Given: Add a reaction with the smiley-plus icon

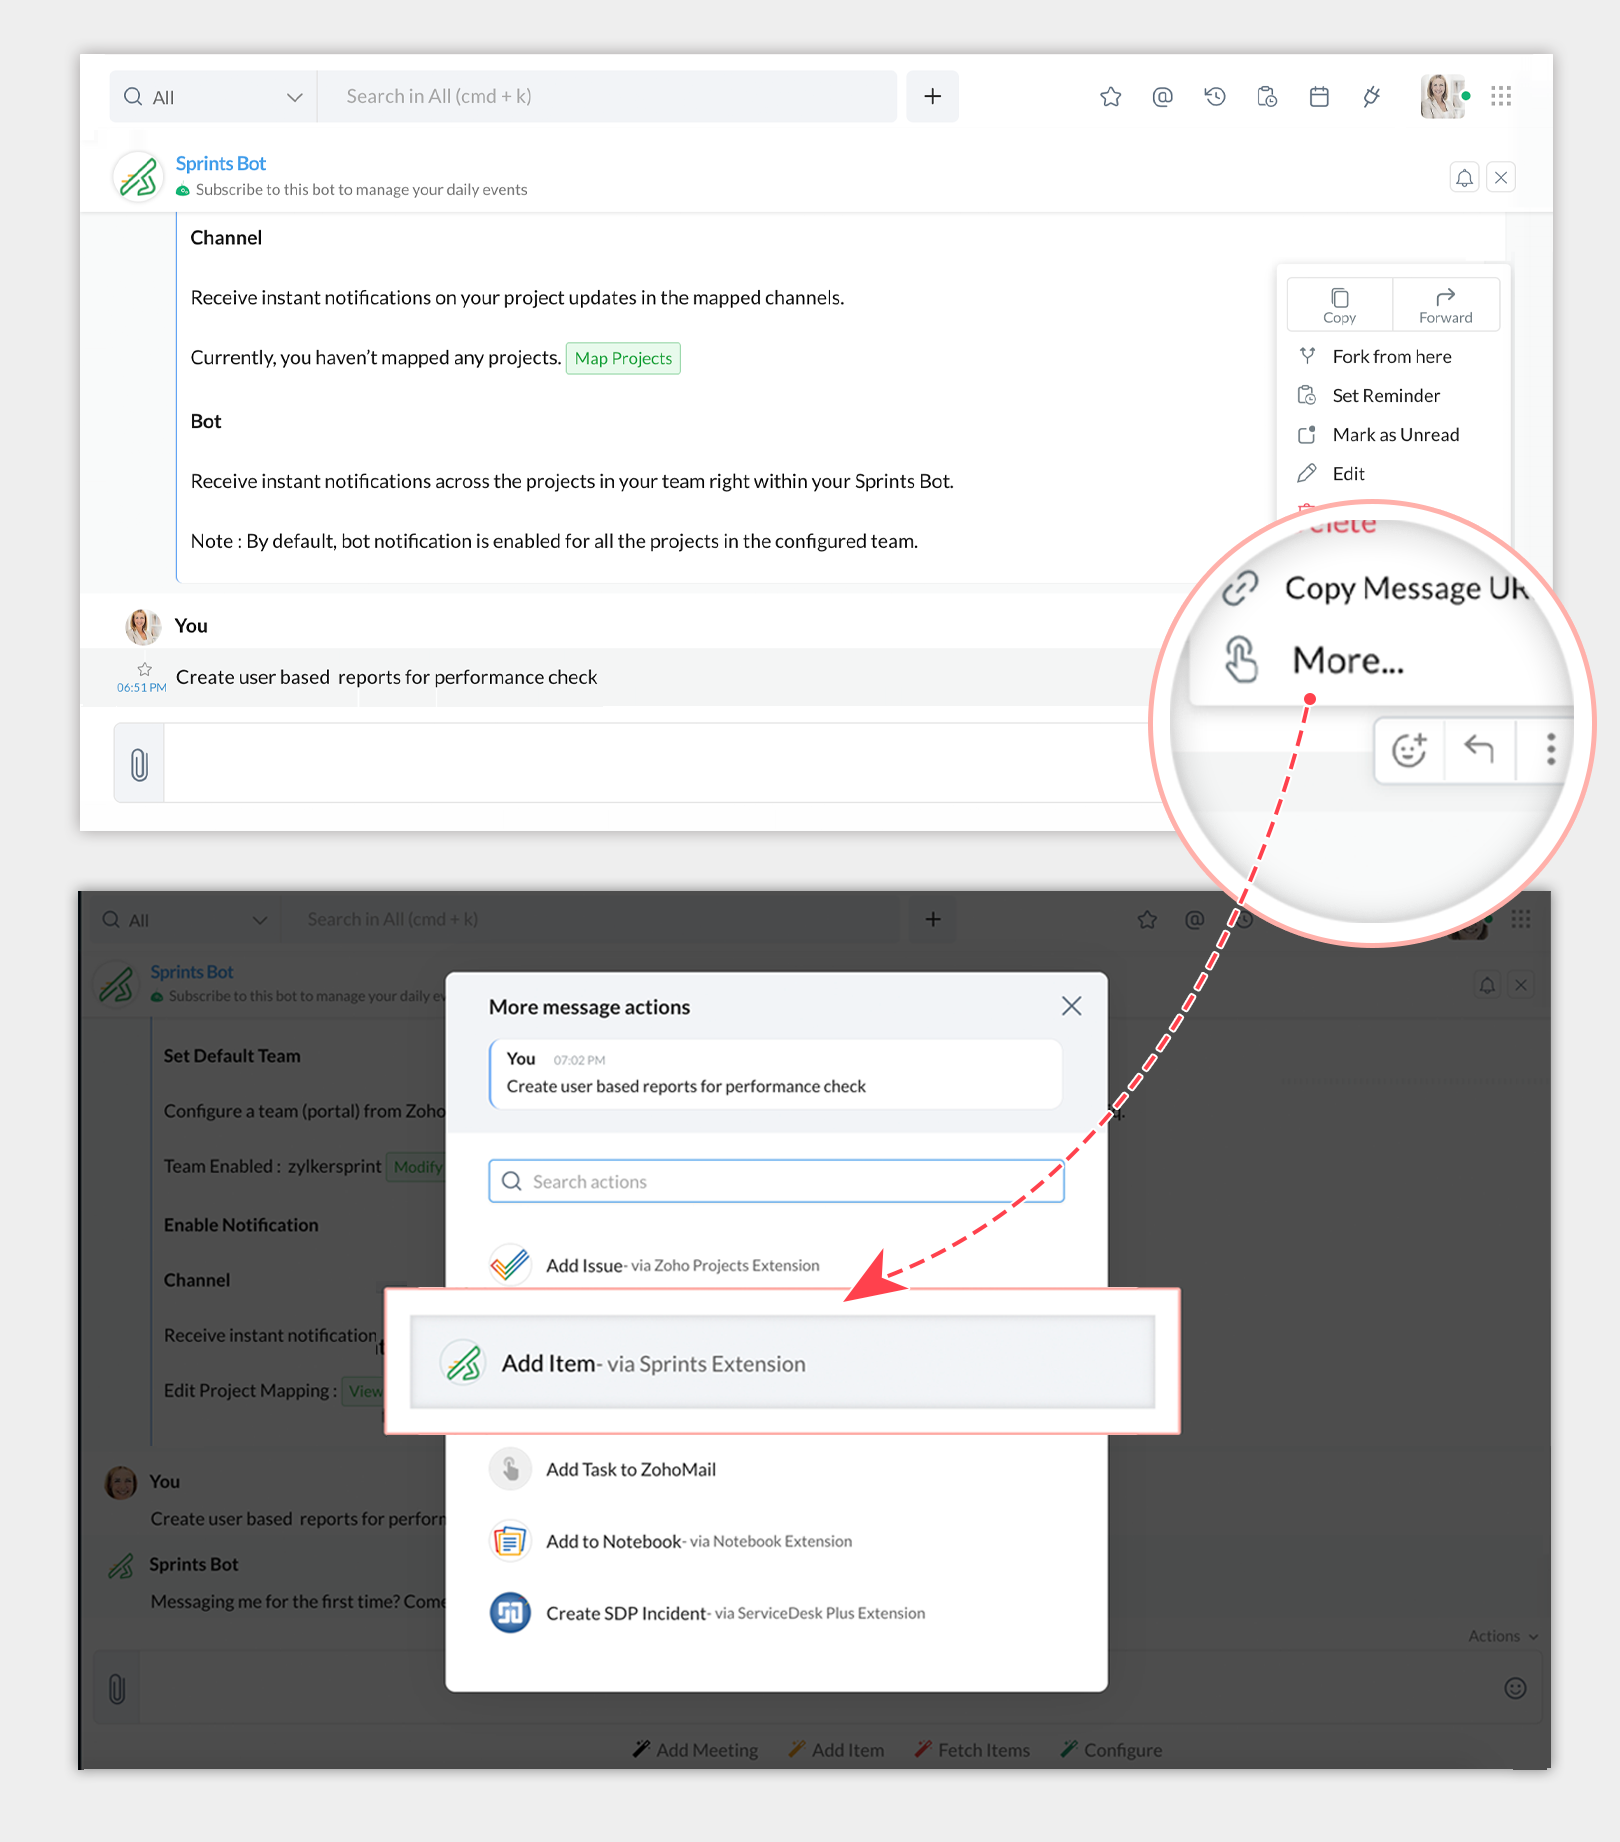Looking at the screenshot, I should [x=1409, y=749].
